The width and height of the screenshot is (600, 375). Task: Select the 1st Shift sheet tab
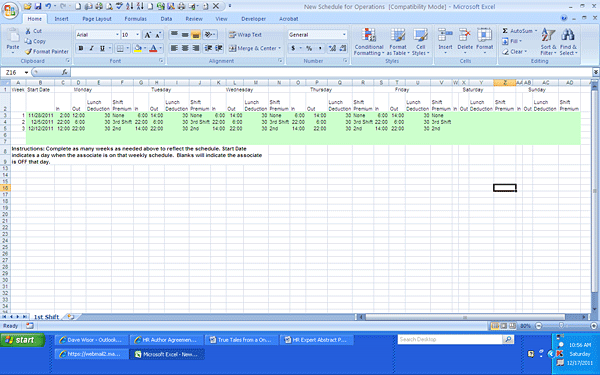46,317
